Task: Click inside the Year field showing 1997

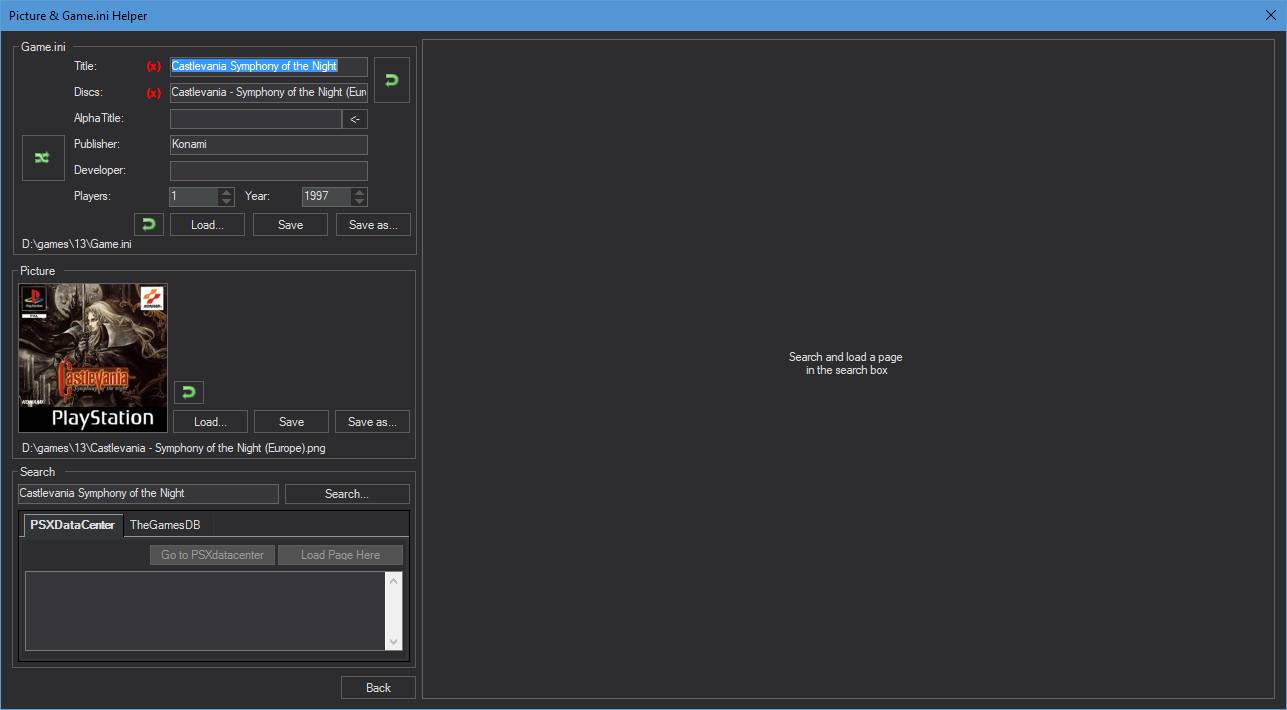Action: (x=327, y=197)
